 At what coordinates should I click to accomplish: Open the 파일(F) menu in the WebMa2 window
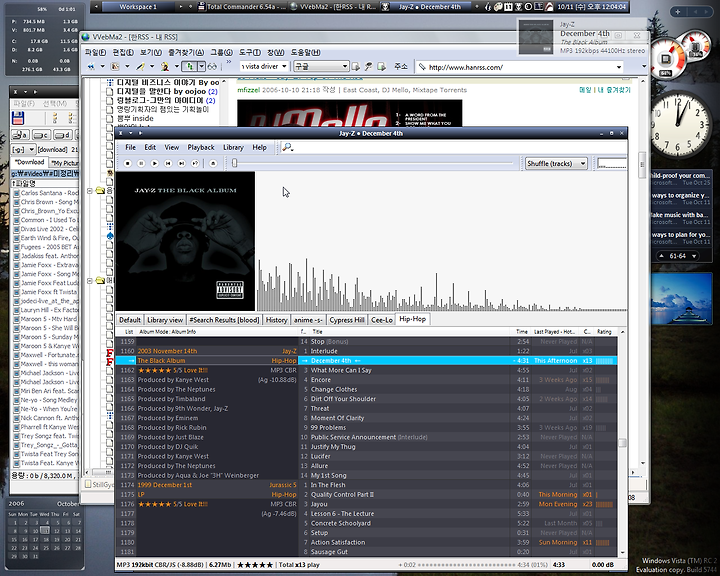pyautogui.click(x=95, y=53)
